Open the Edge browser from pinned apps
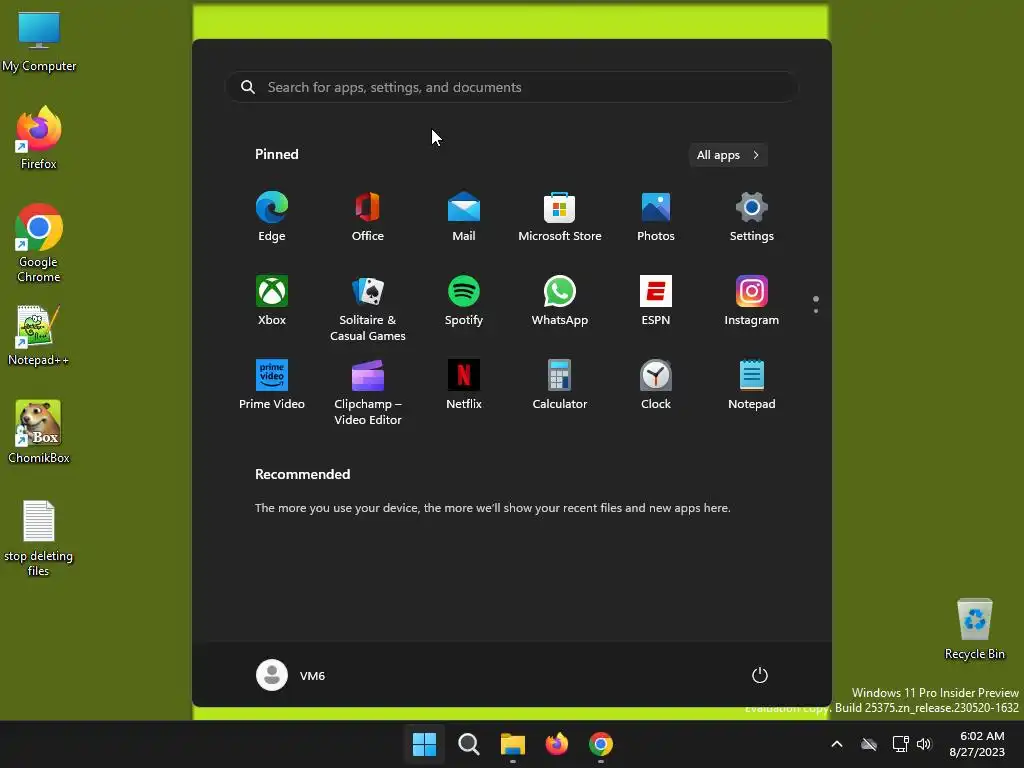The height and width of the screenshot is (768, 1024). (x=272, y=216)
